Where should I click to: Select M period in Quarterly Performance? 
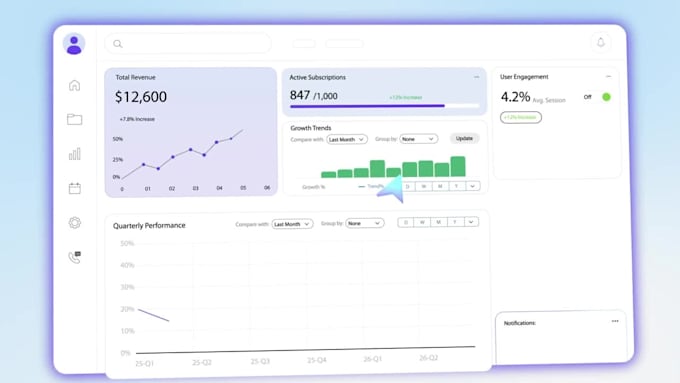(438, 222)
